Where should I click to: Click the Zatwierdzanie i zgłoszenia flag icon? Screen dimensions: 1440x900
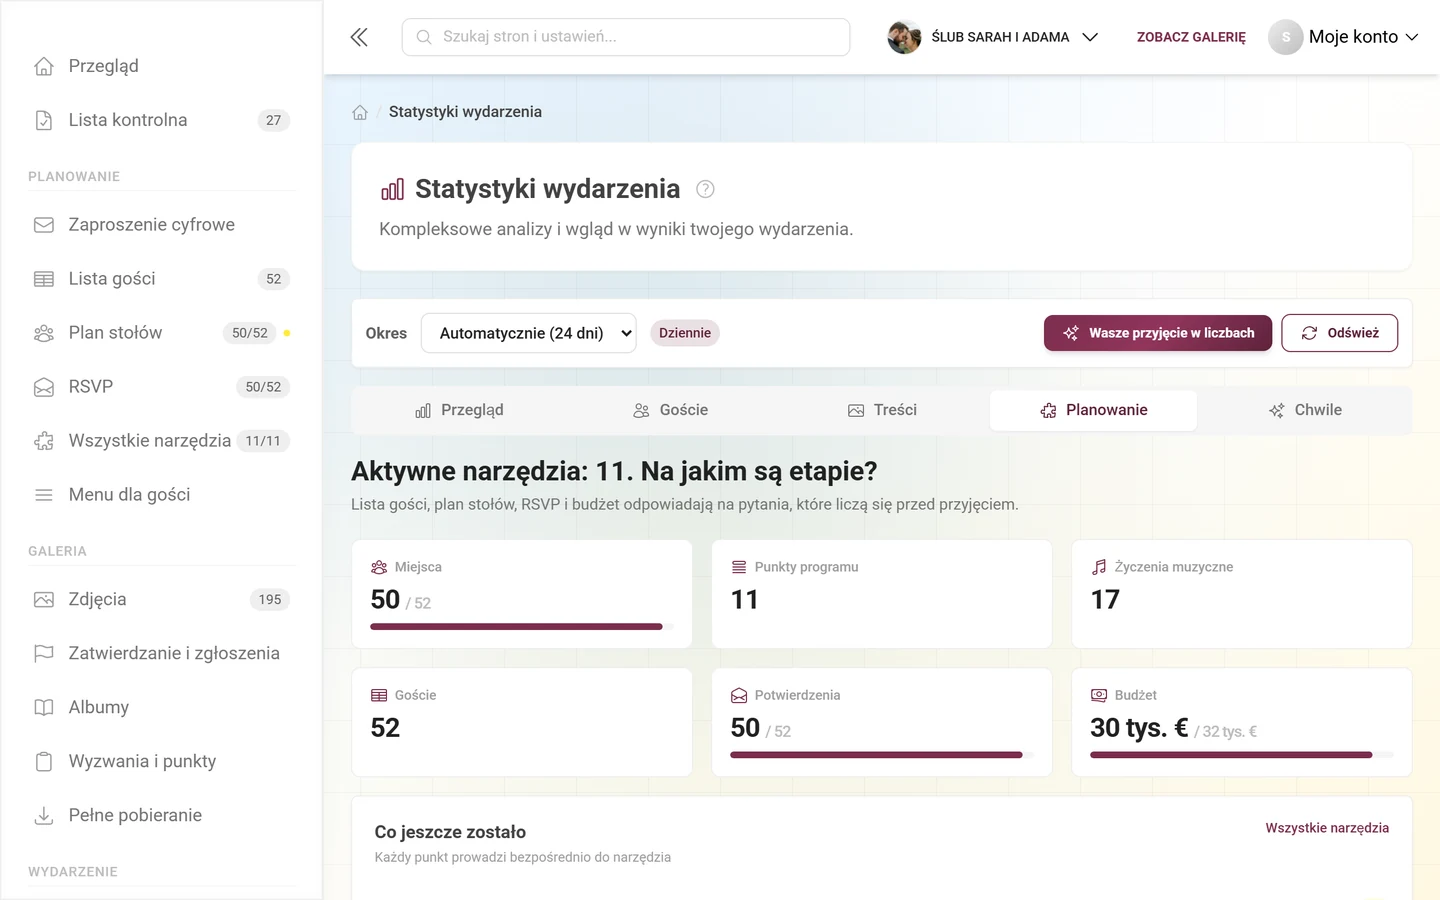click(44, 654)
